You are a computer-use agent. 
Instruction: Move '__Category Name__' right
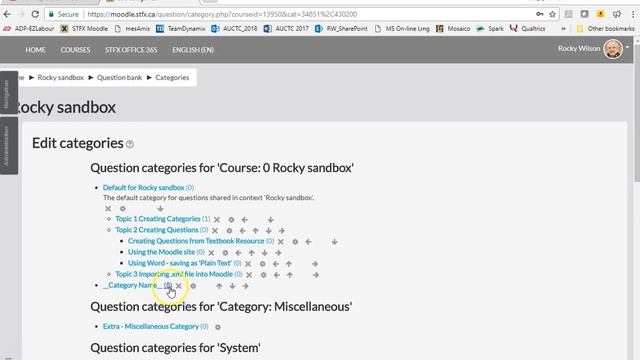pyautogui.click(x=245, y=286)
